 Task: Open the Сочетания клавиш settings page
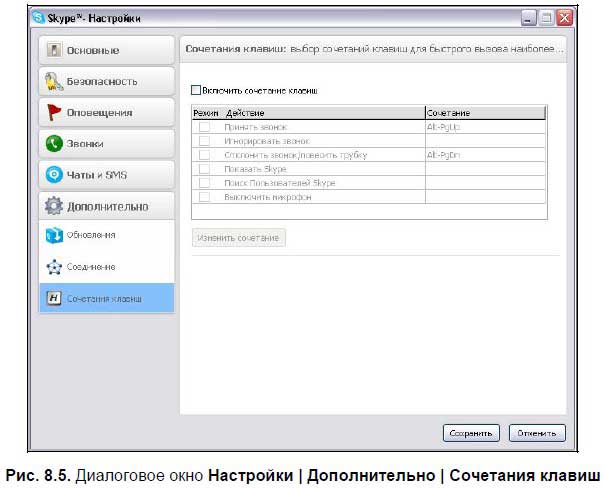point(106,299)
